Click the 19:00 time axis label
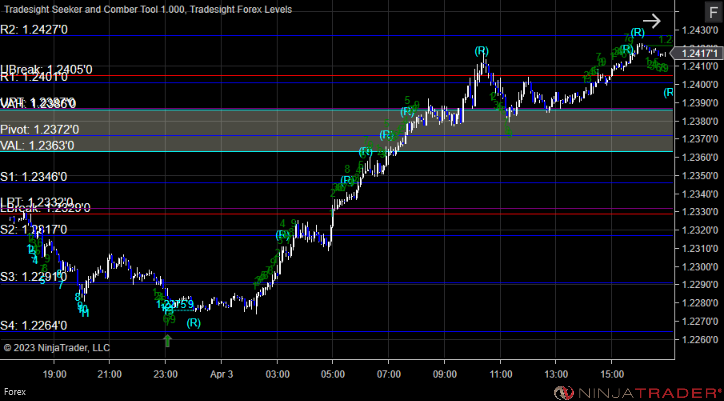The height and width of the screenshot is (401, 724). click(54, 374)
